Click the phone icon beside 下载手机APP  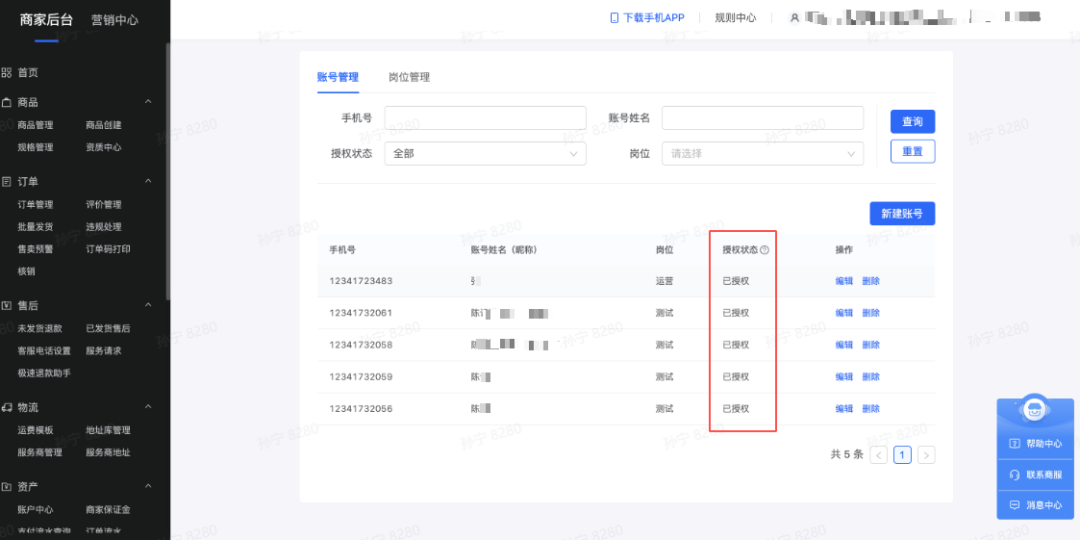[x=614, y=18]
